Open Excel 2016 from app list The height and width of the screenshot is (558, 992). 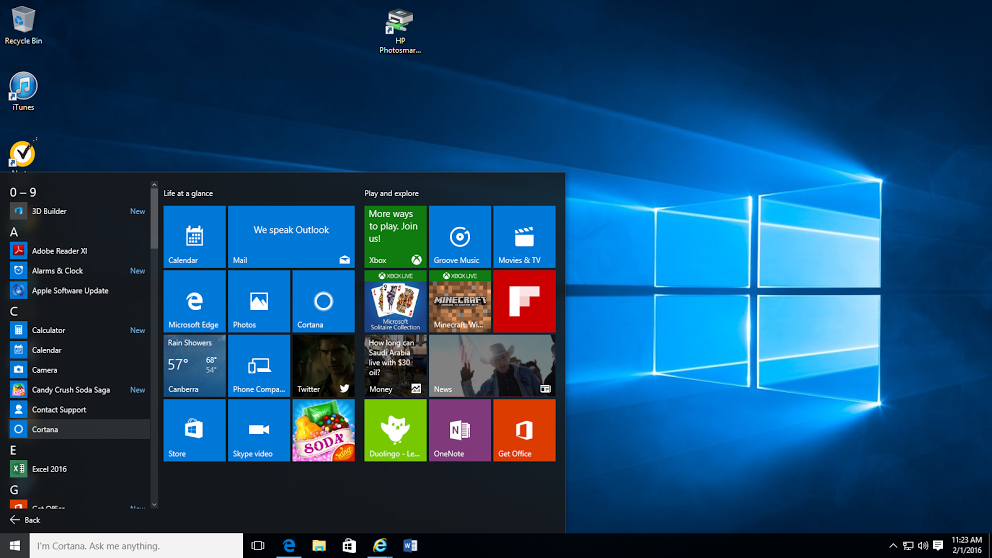pos(78,469)
